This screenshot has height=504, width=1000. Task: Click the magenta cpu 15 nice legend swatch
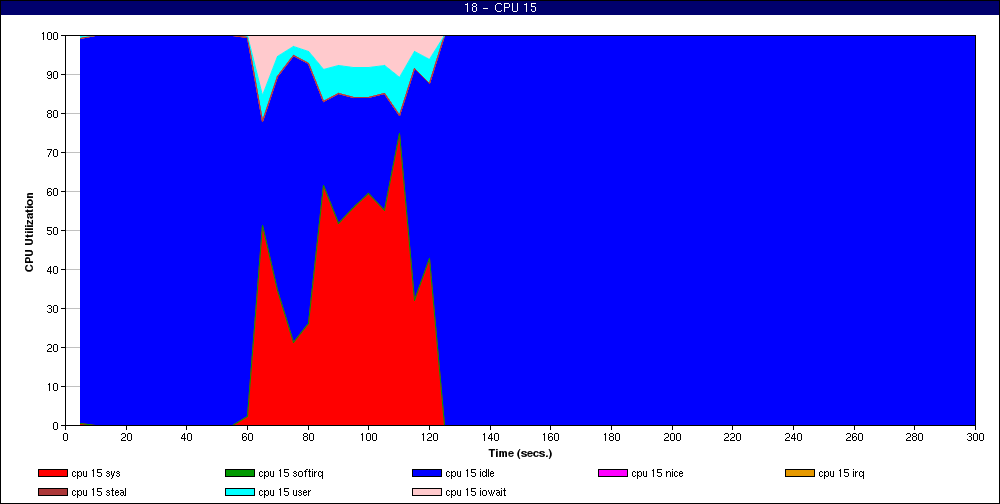[x=613, y=473]
